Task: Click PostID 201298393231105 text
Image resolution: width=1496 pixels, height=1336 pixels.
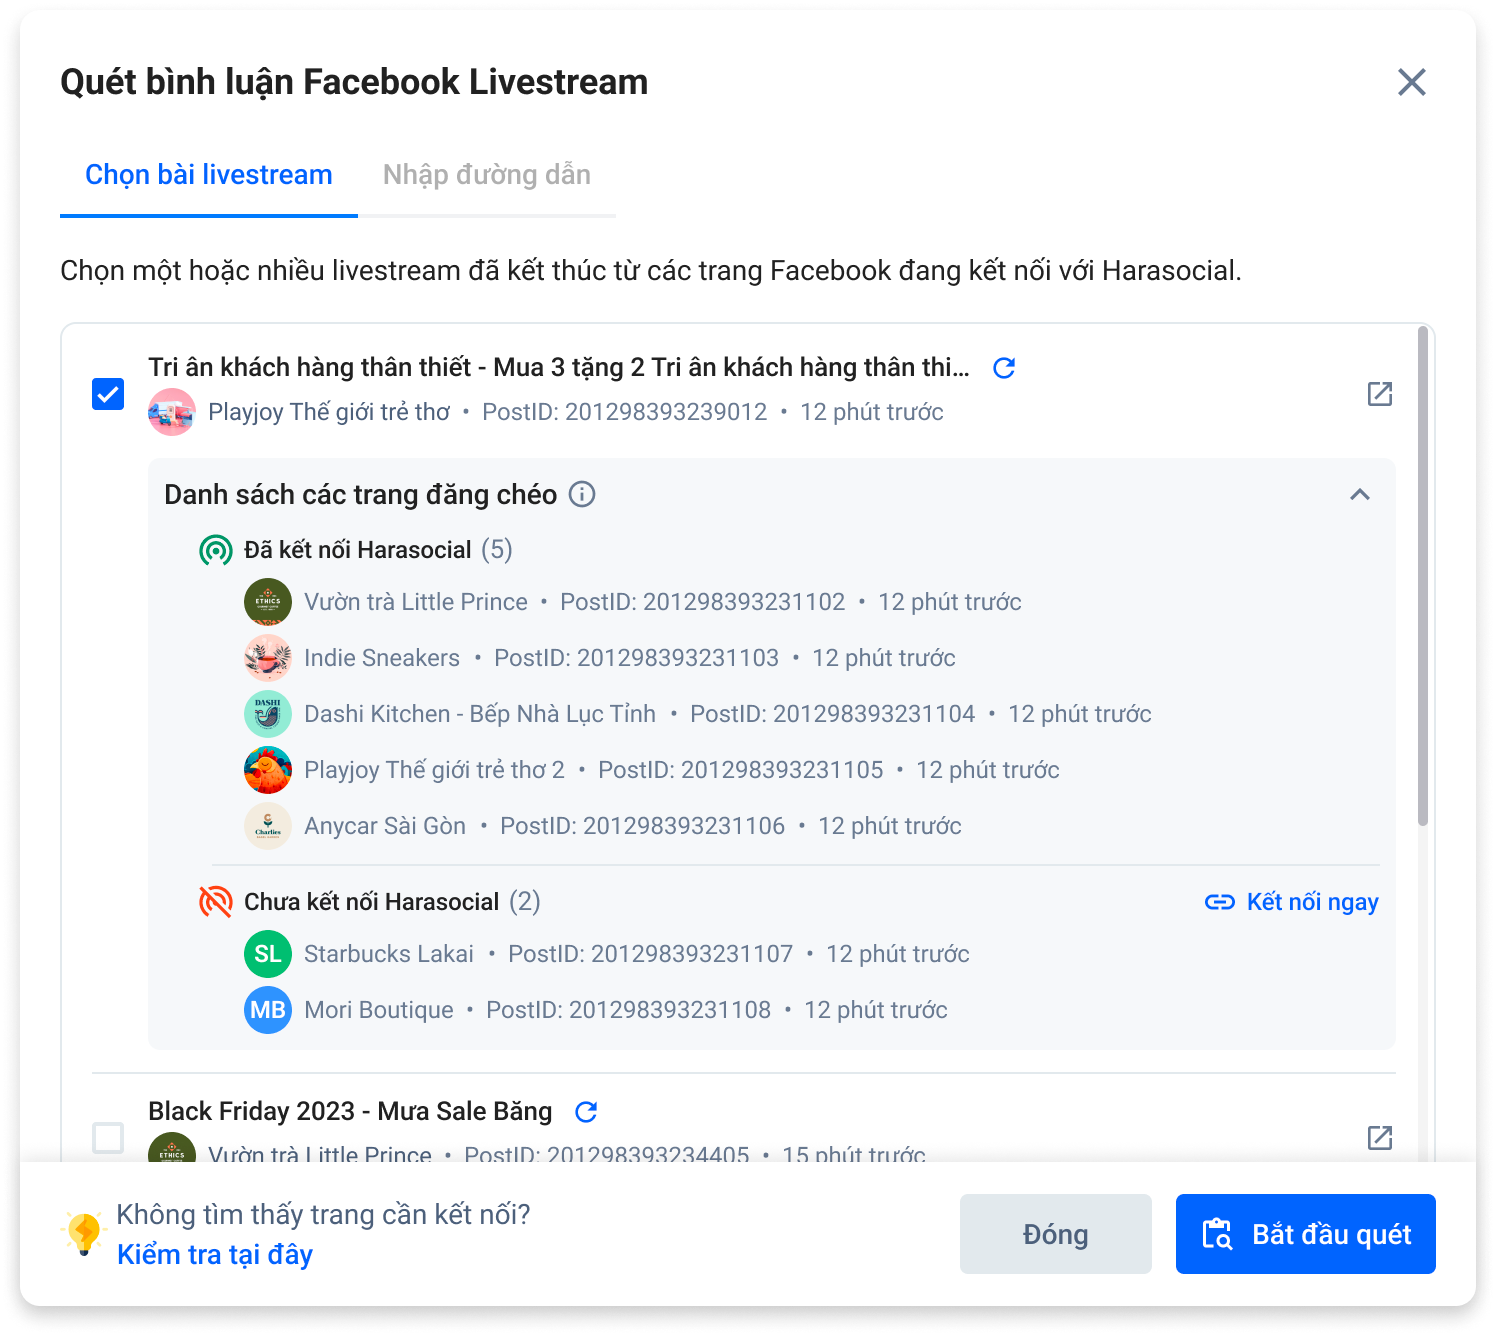Action: (x=741, y=770)
